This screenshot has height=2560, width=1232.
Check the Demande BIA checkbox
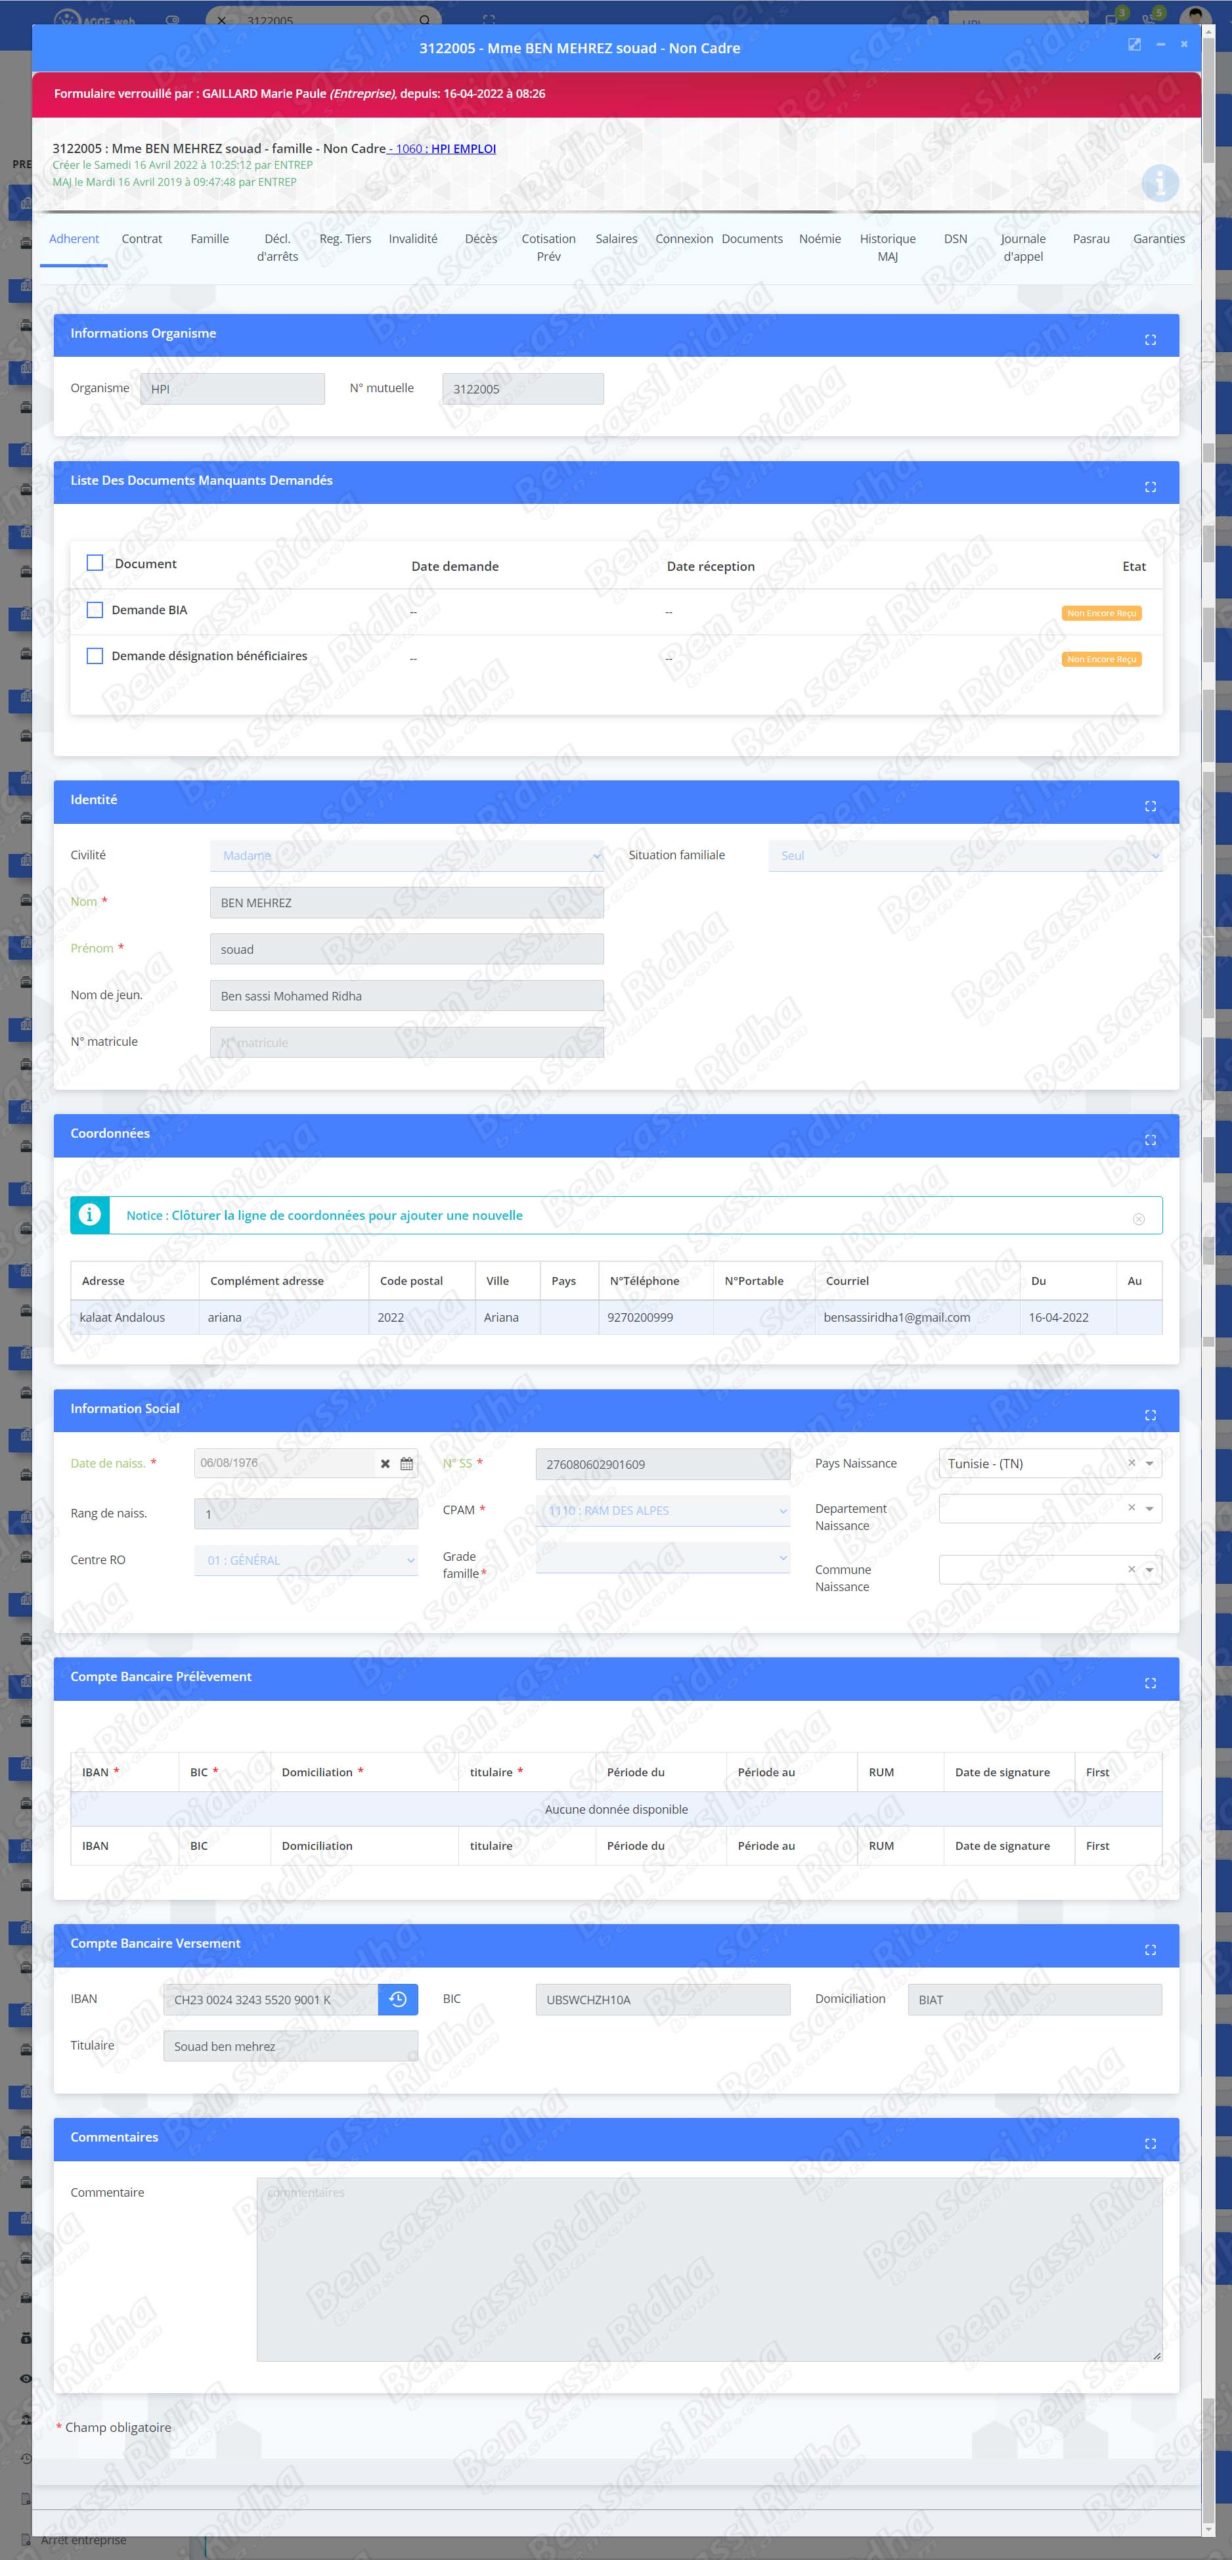coord(95,610)
